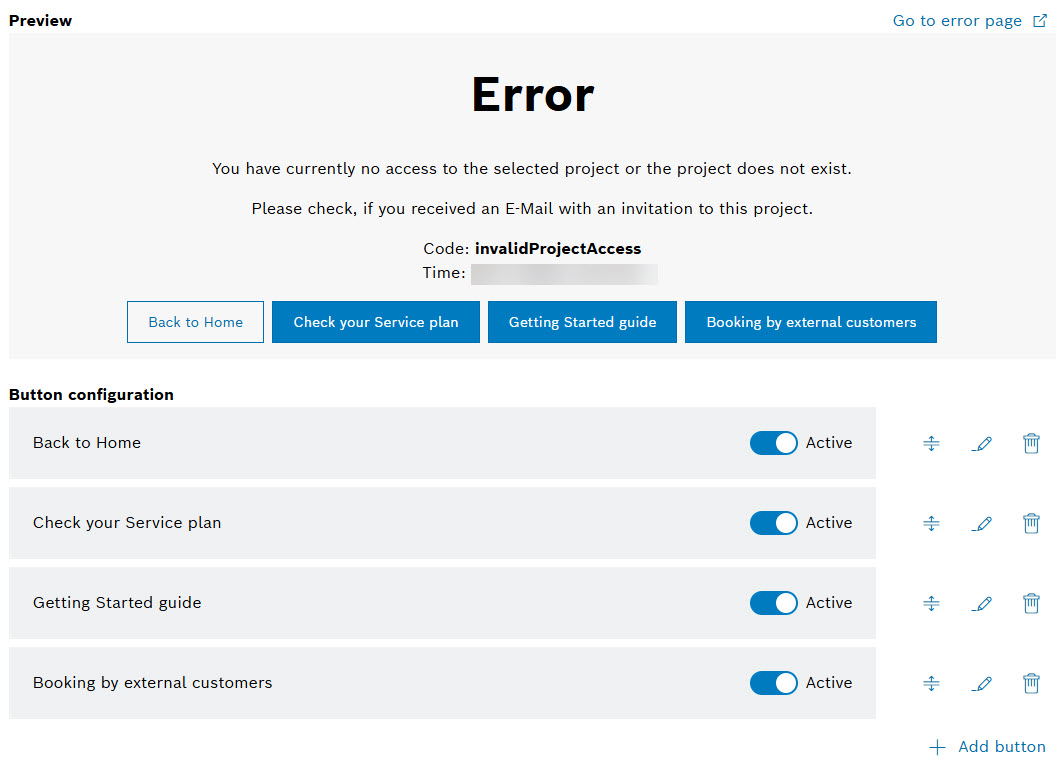The width and height of the screenshot is (1062, 775).
Task: Delete the Getting Started guide entry
Action: [1031, 603]
